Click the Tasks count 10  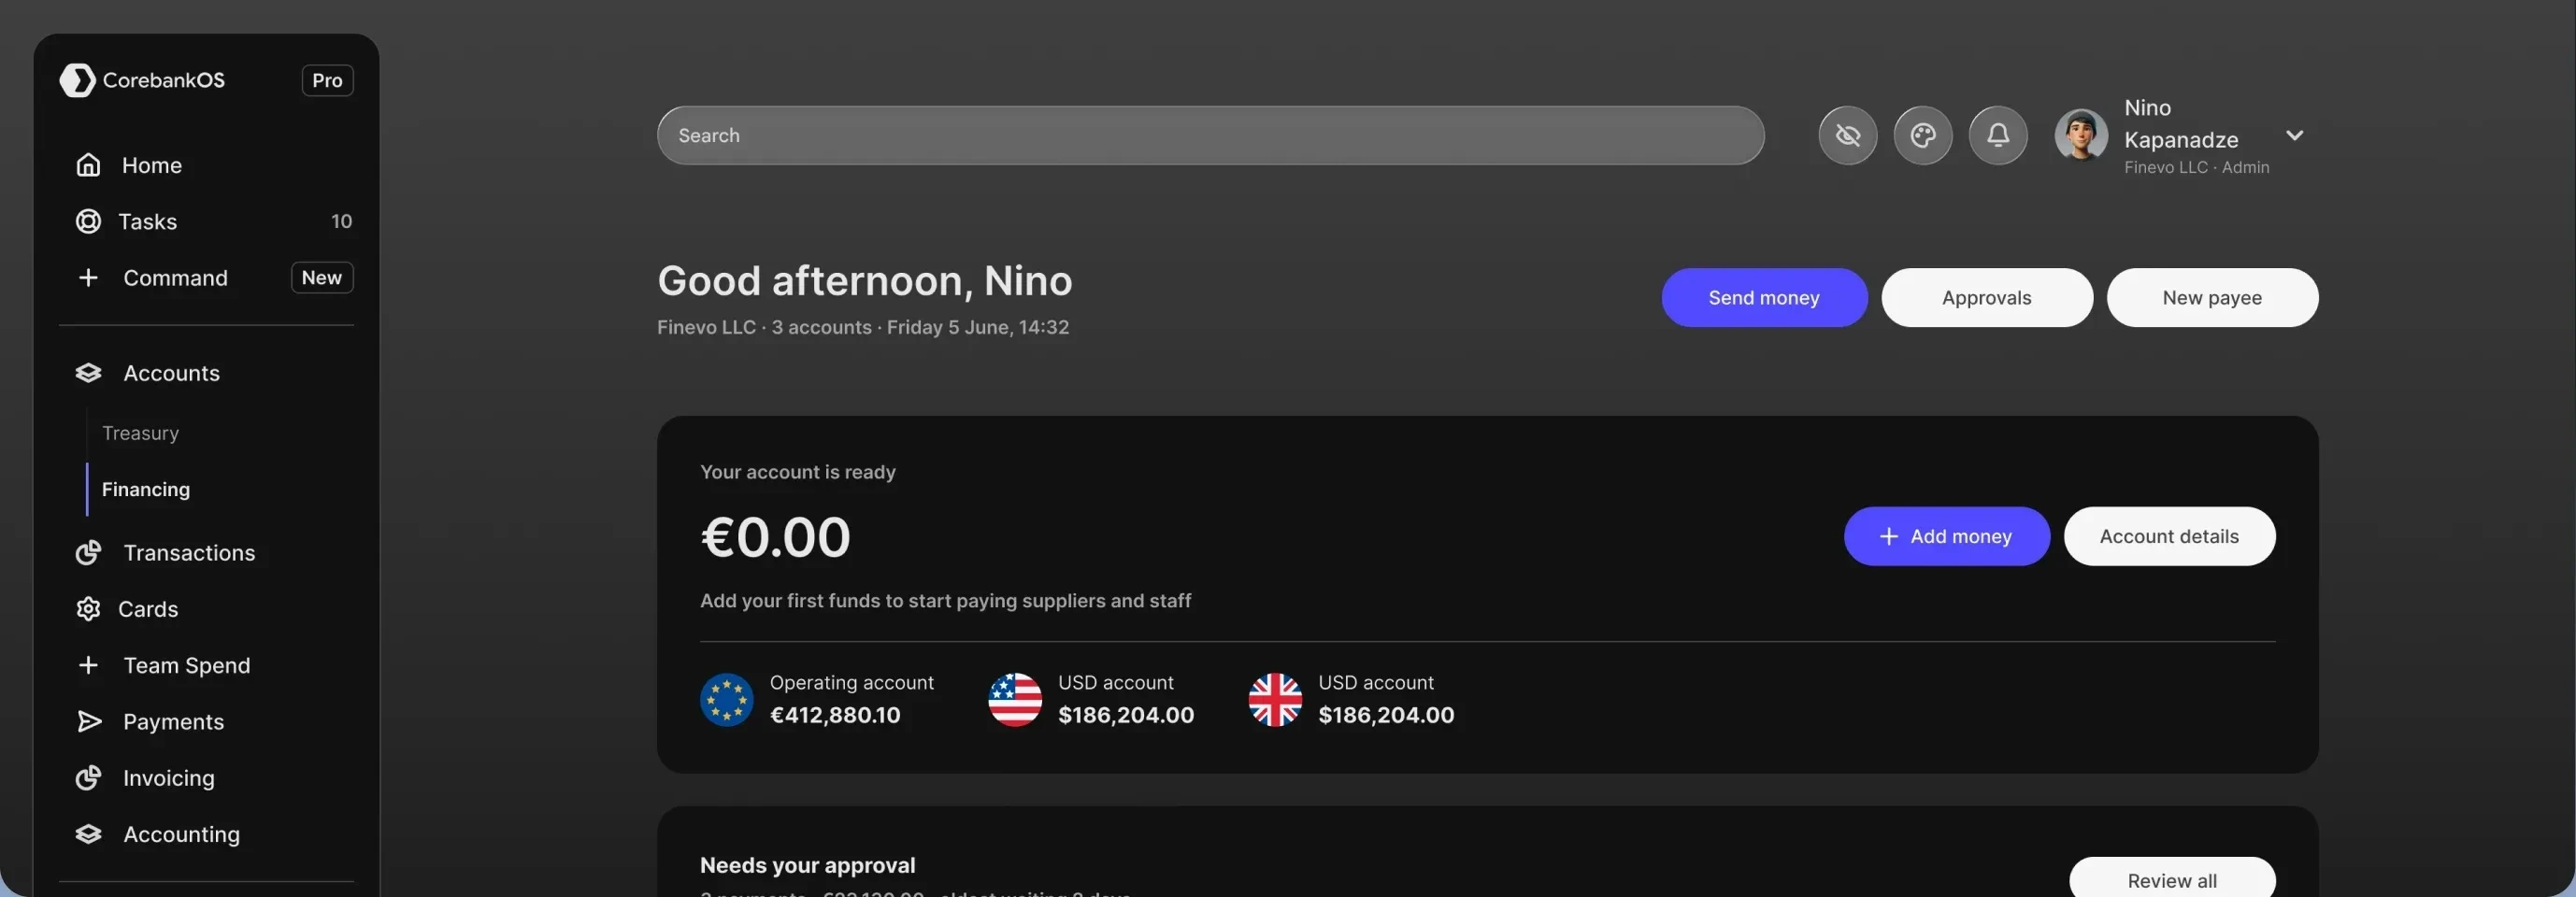point(341,221)
